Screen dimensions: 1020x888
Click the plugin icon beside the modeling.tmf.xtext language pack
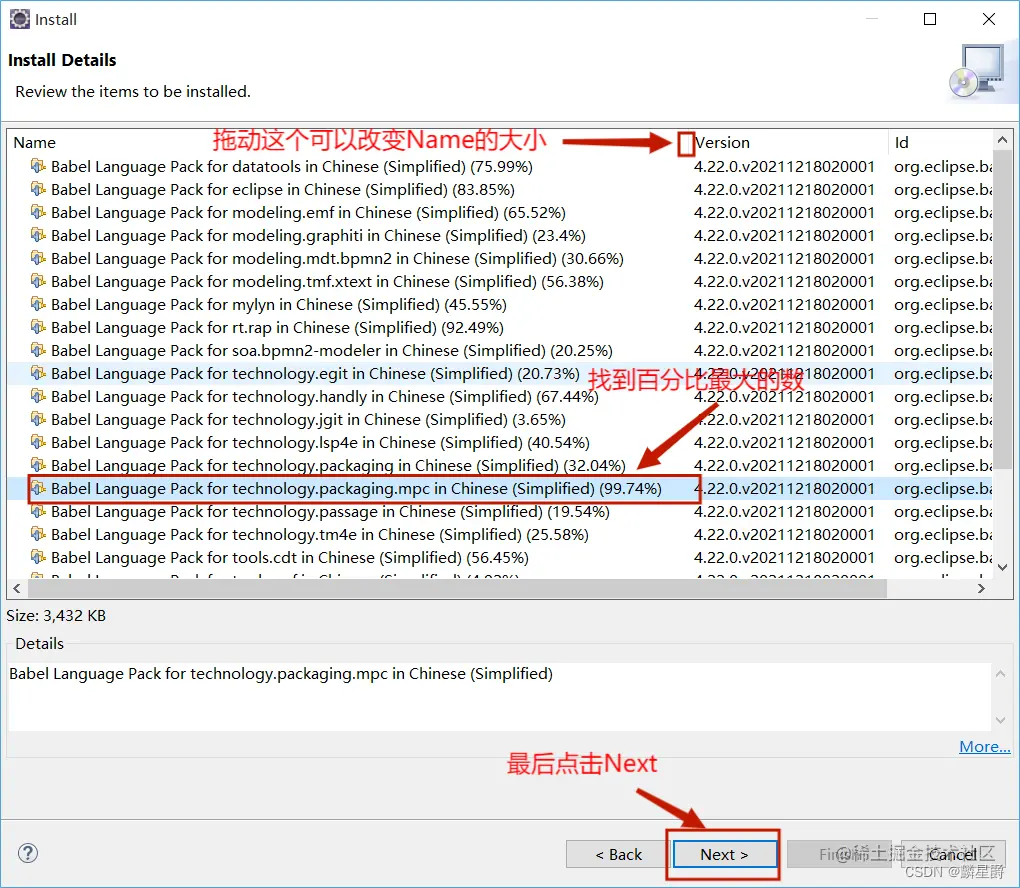tap(38, 281)
